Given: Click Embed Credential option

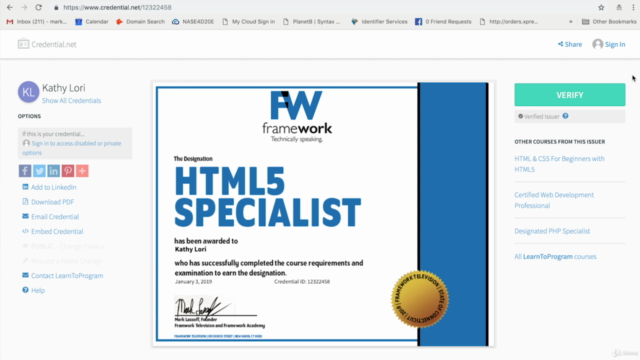Looking at the screenshot, I should pos(52,231).
